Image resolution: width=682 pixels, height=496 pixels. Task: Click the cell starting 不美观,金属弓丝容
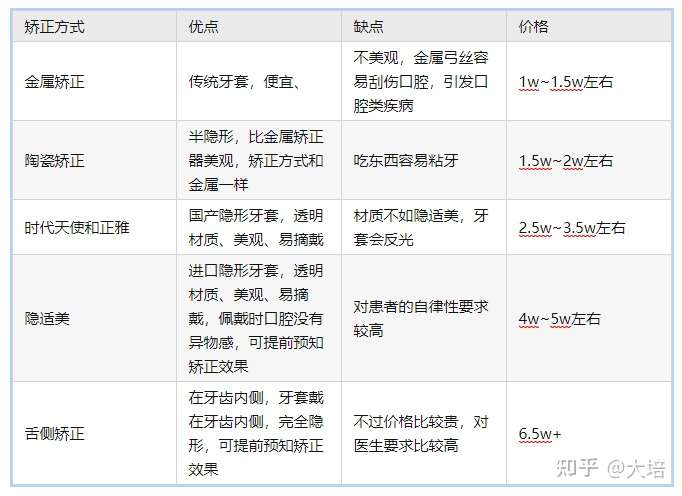tap(424, 81)
